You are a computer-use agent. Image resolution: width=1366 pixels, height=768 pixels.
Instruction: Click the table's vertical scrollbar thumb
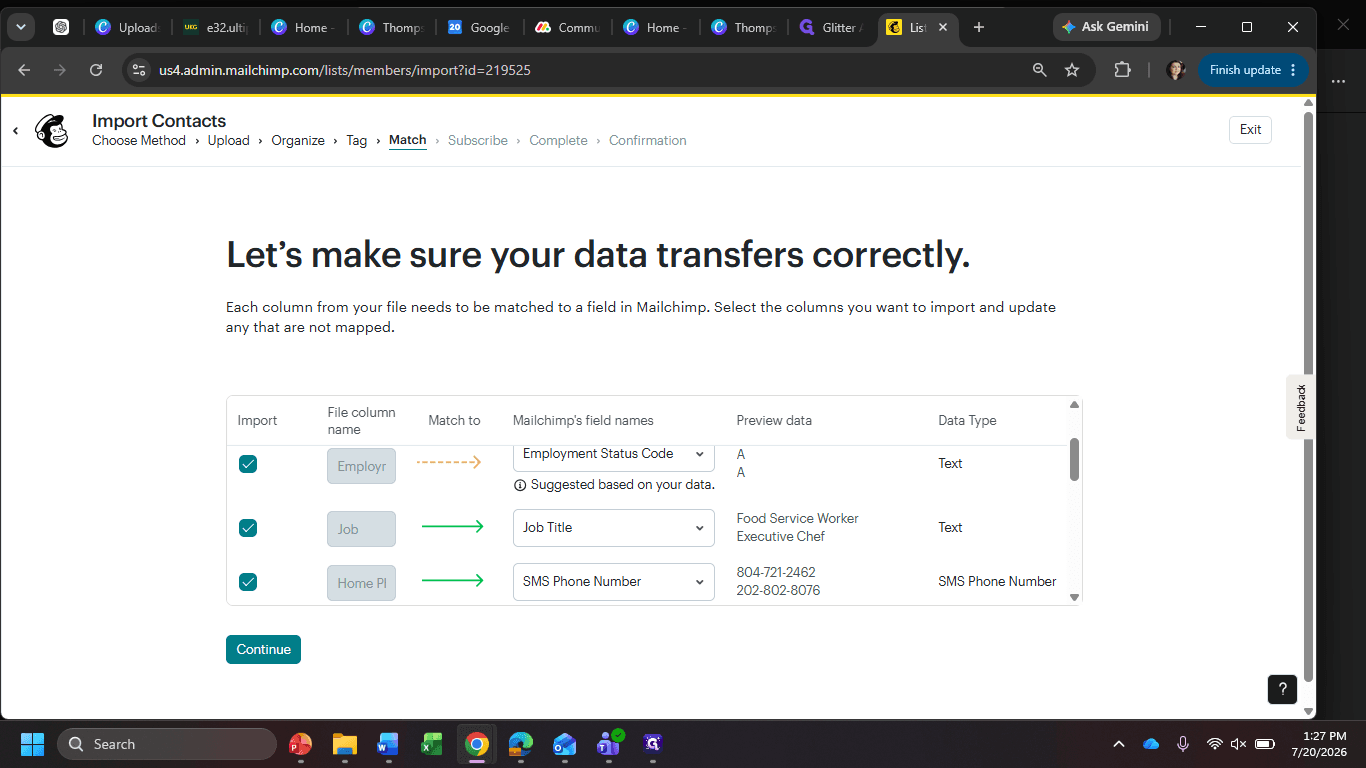tap(1074, 459)
